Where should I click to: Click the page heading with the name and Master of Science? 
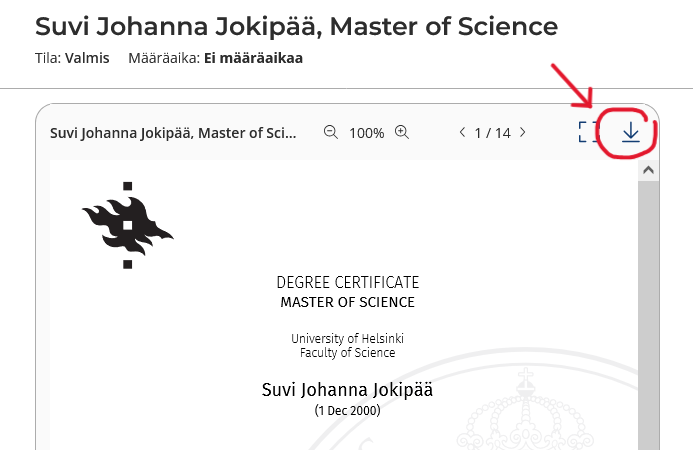coord(296,27)
